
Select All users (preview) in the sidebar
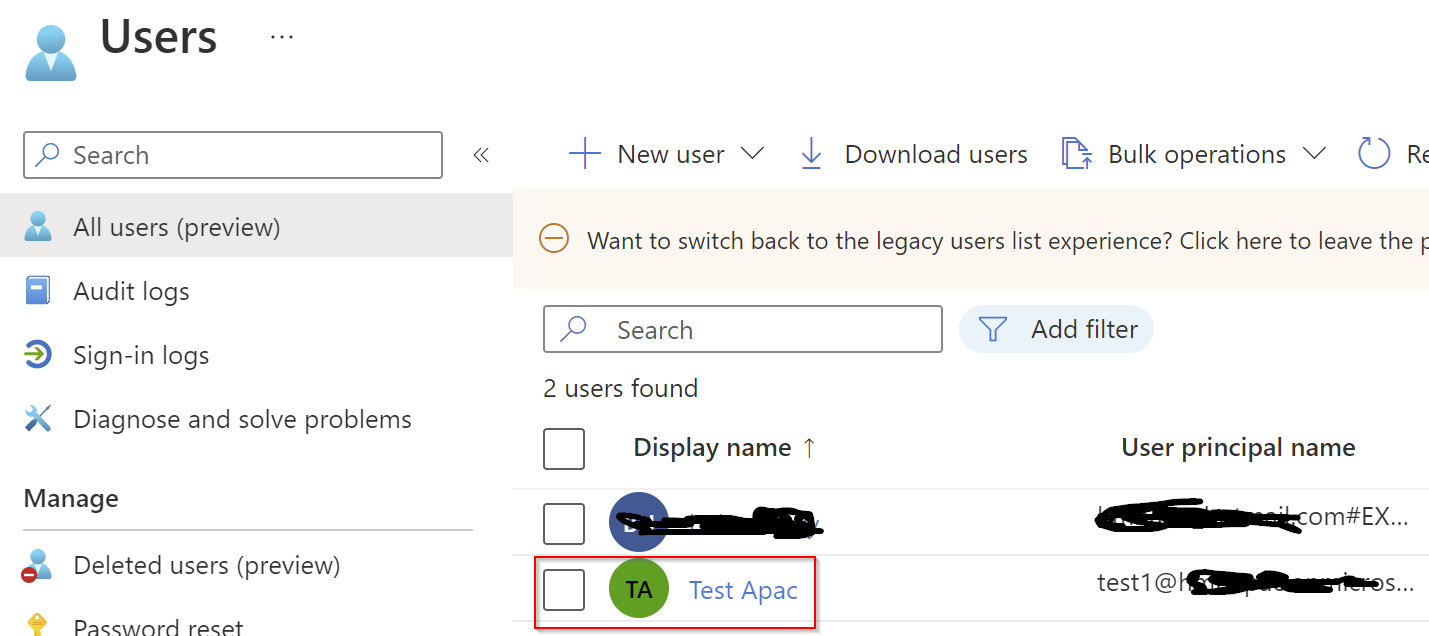[x=175, y=226]
